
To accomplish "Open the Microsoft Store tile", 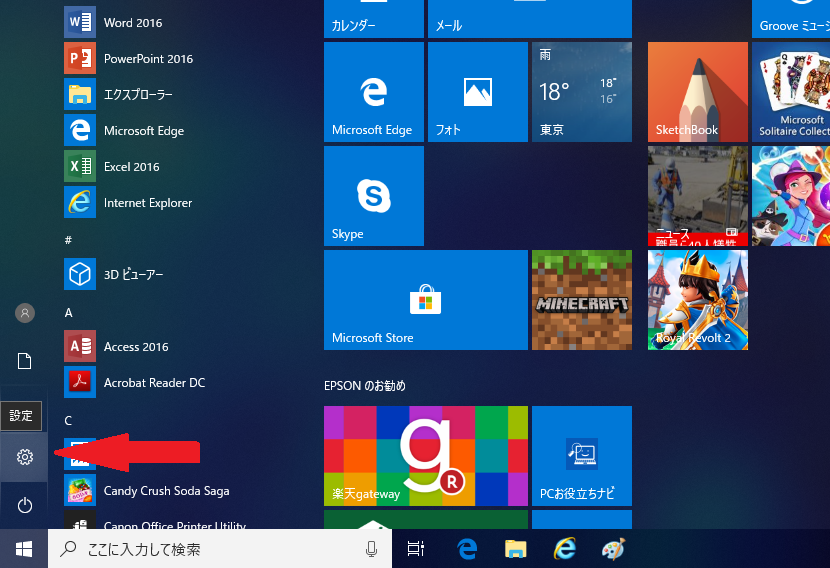I will (426, 300).
